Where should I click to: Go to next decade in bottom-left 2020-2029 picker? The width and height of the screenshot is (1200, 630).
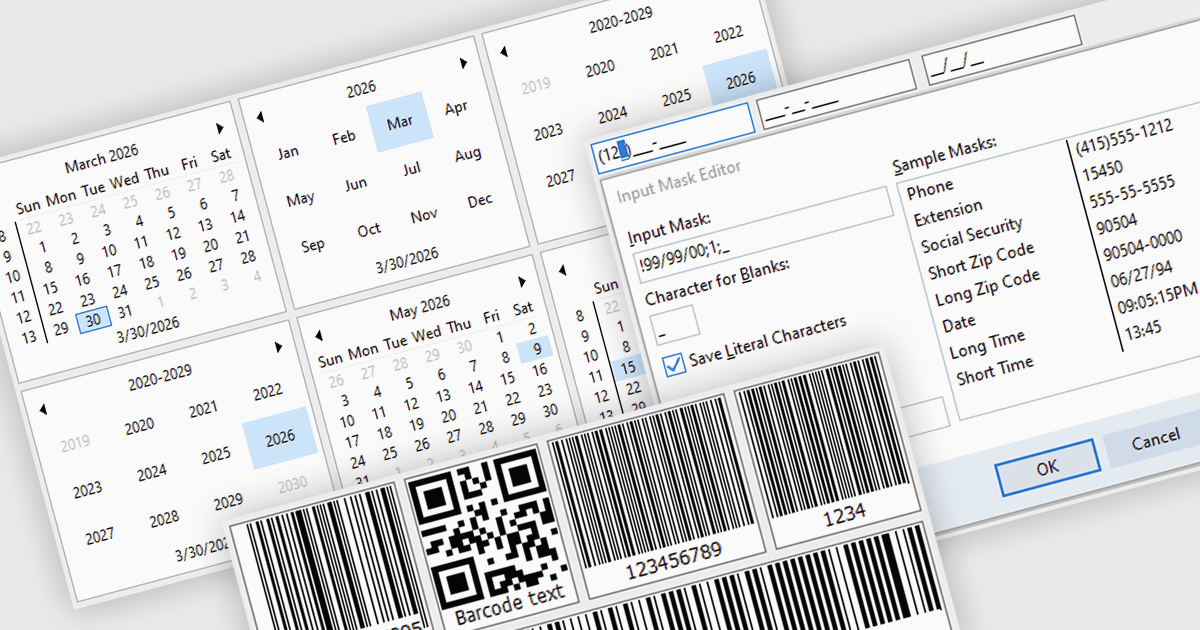tap(279, 347)
